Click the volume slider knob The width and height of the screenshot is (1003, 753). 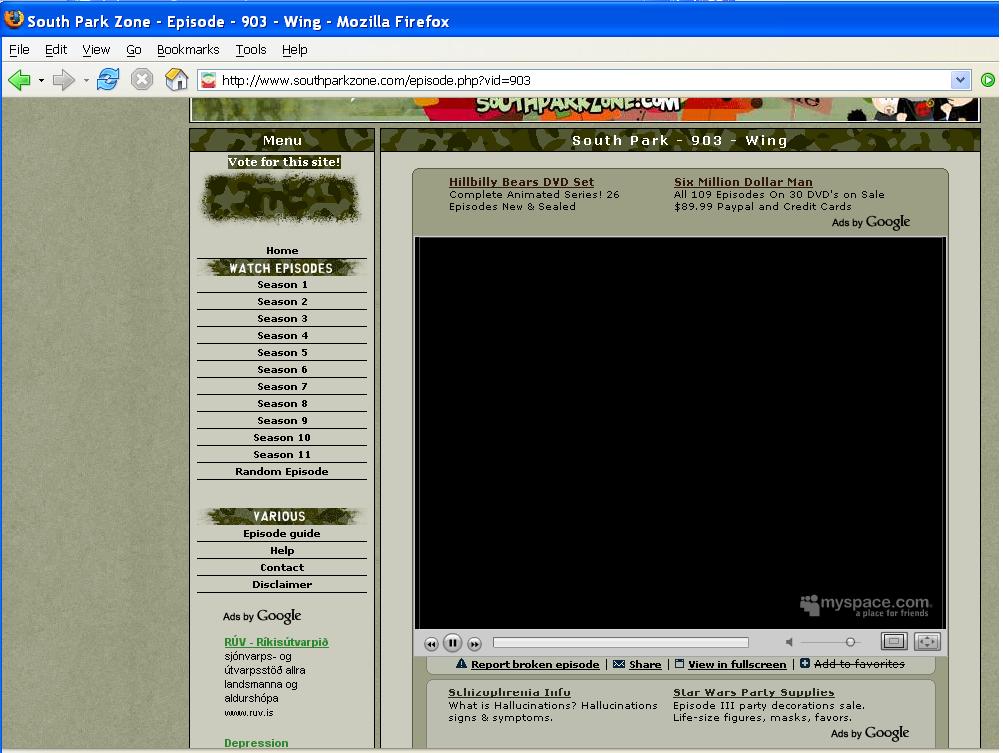[x=850, y=642]
